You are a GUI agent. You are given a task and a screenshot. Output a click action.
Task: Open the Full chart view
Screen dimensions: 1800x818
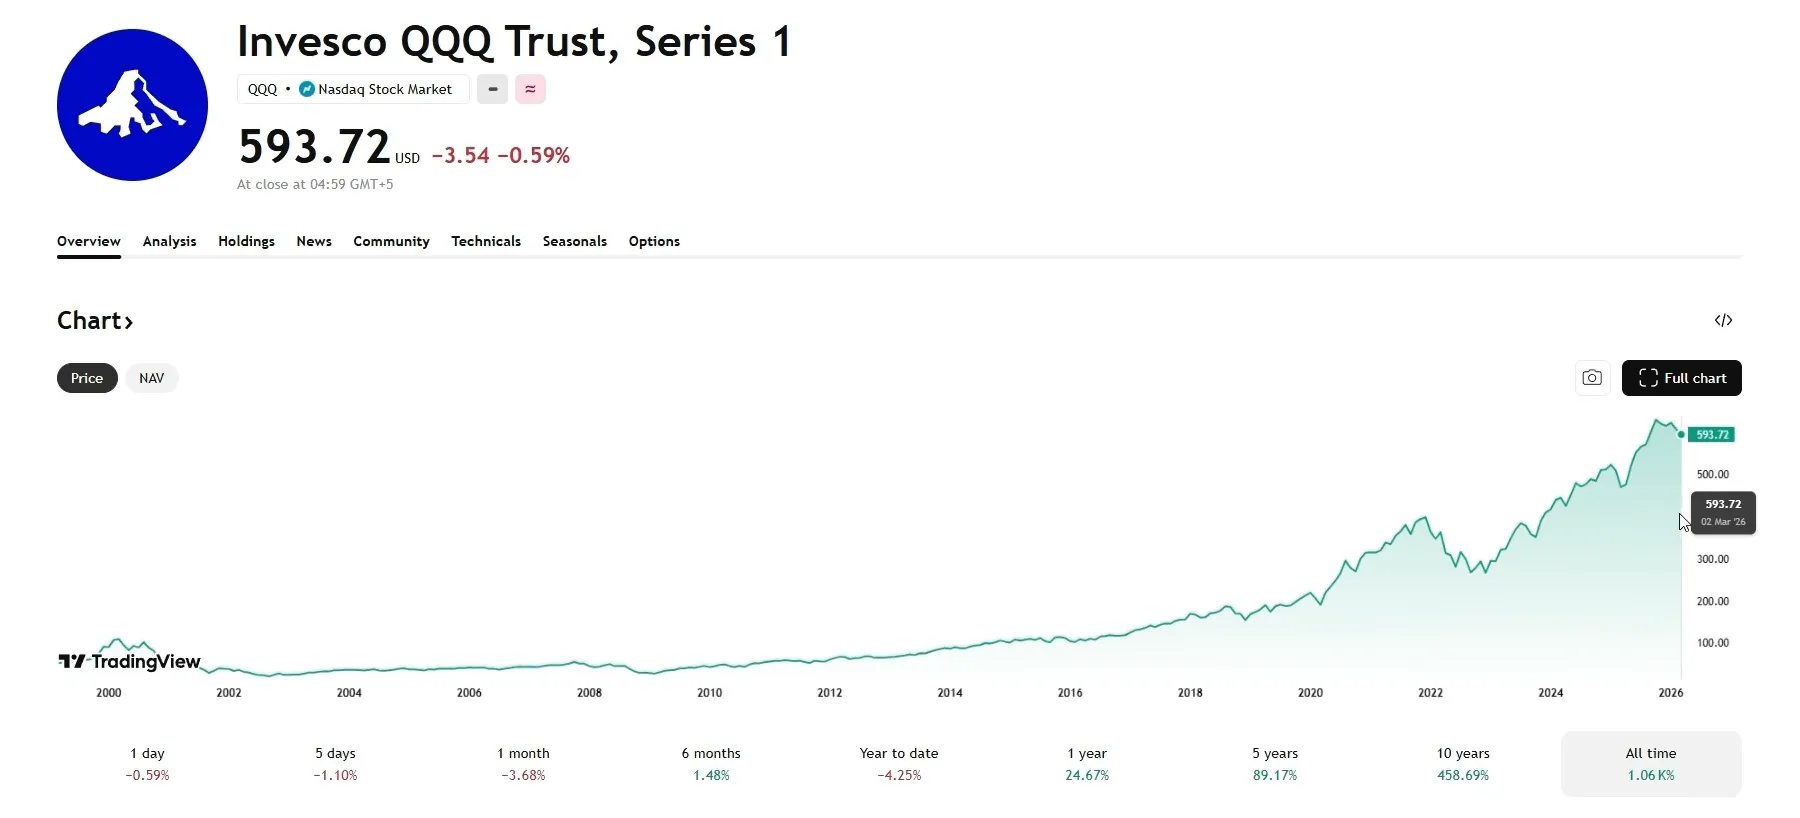point(1681,378)
